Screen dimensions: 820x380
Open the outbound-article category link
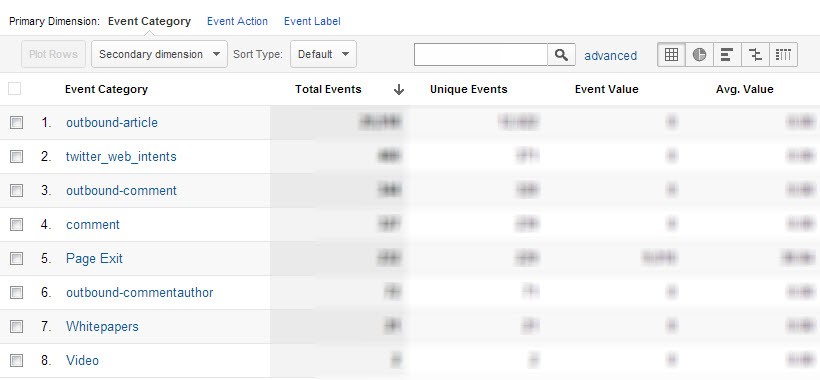pos(112,123)
